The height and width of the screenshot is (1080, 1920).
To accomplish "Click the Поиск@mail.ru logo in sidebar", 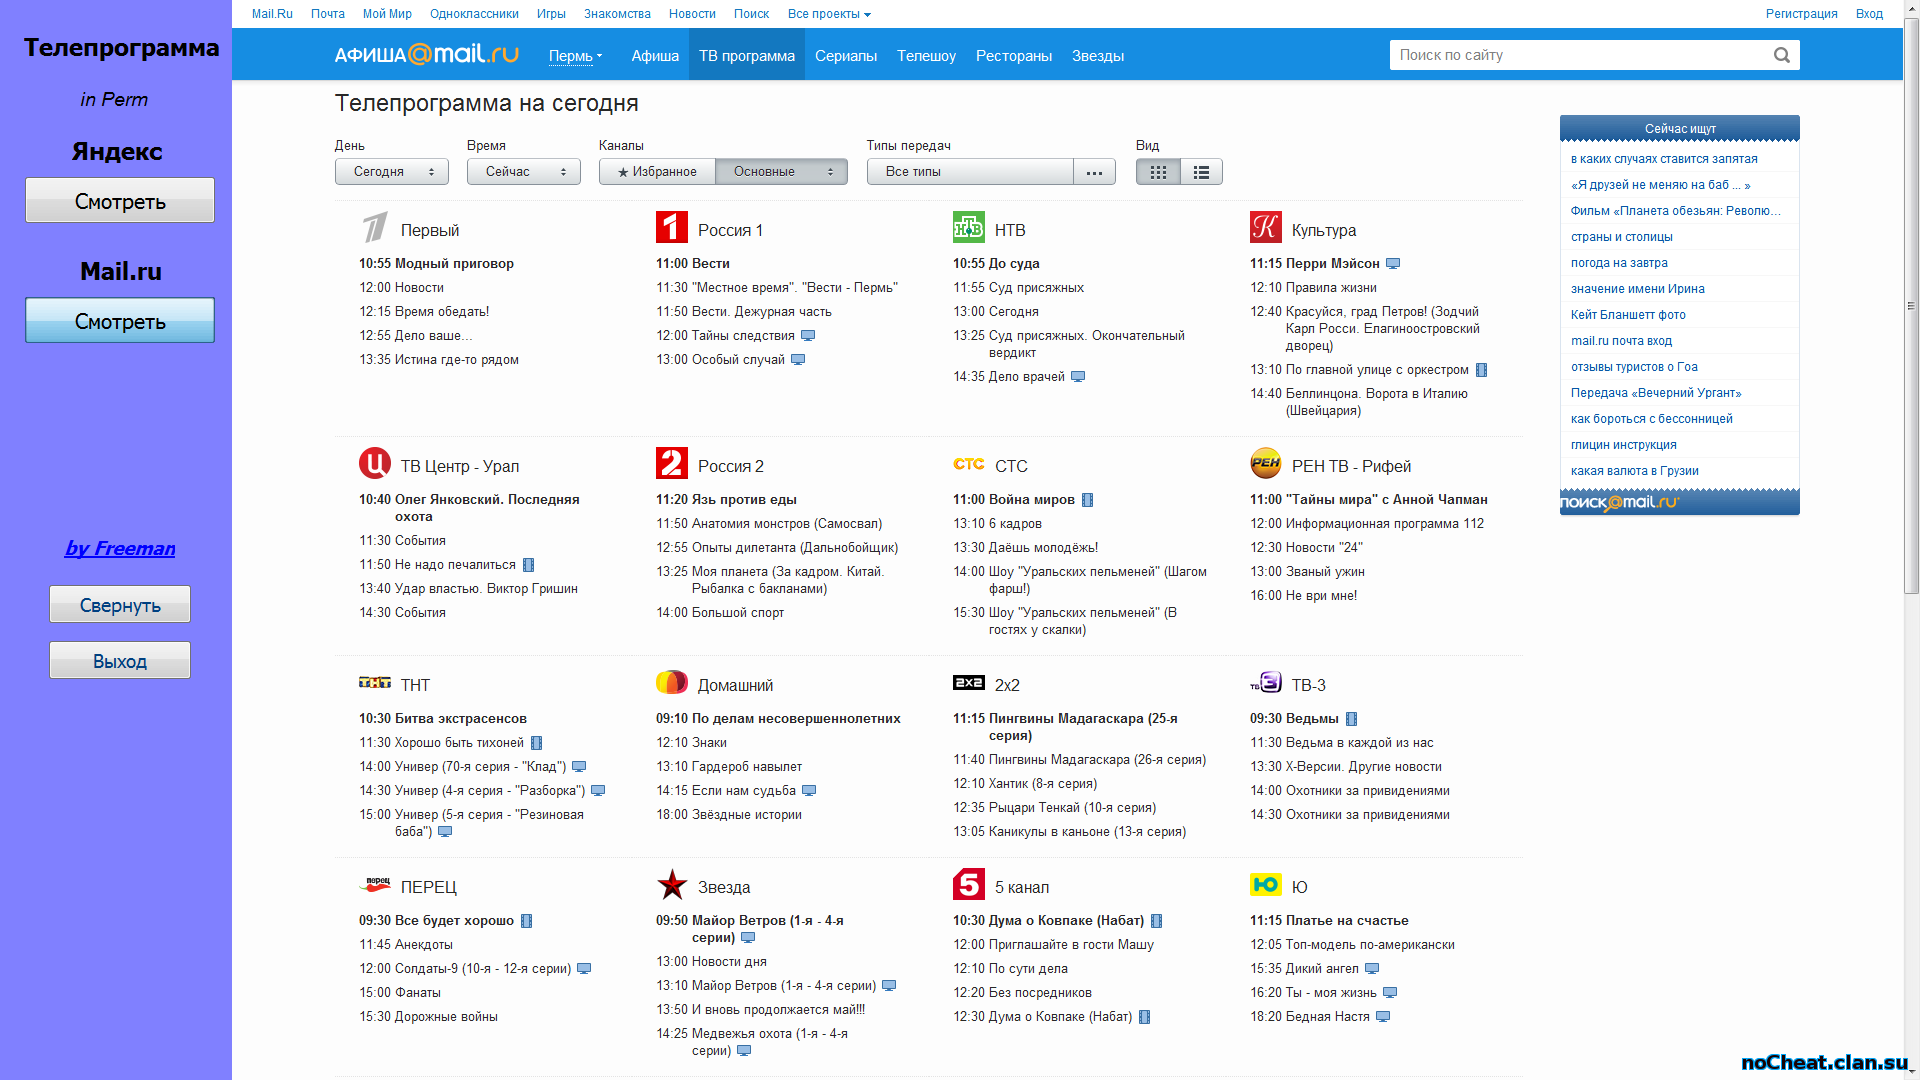I will point(1620,502).
